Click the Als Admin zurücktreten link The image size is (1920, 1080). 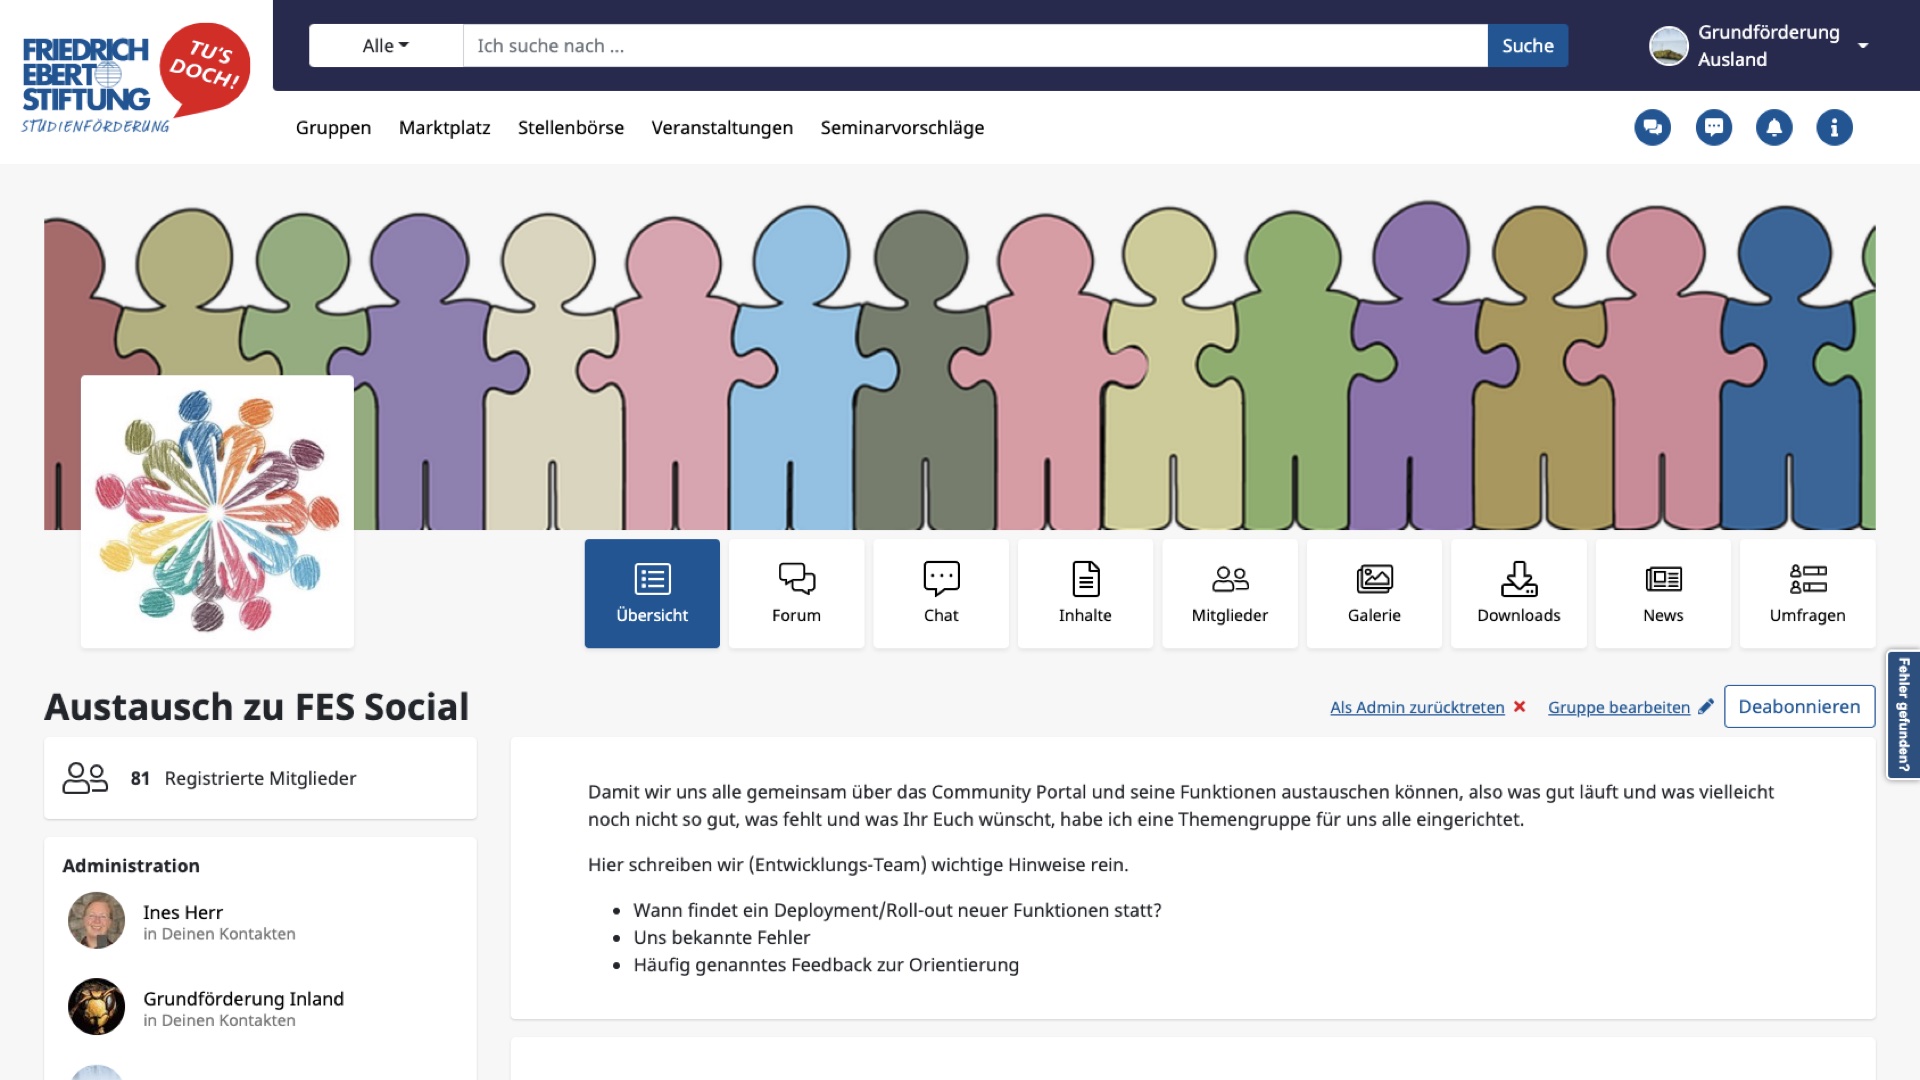(1417, 708)
